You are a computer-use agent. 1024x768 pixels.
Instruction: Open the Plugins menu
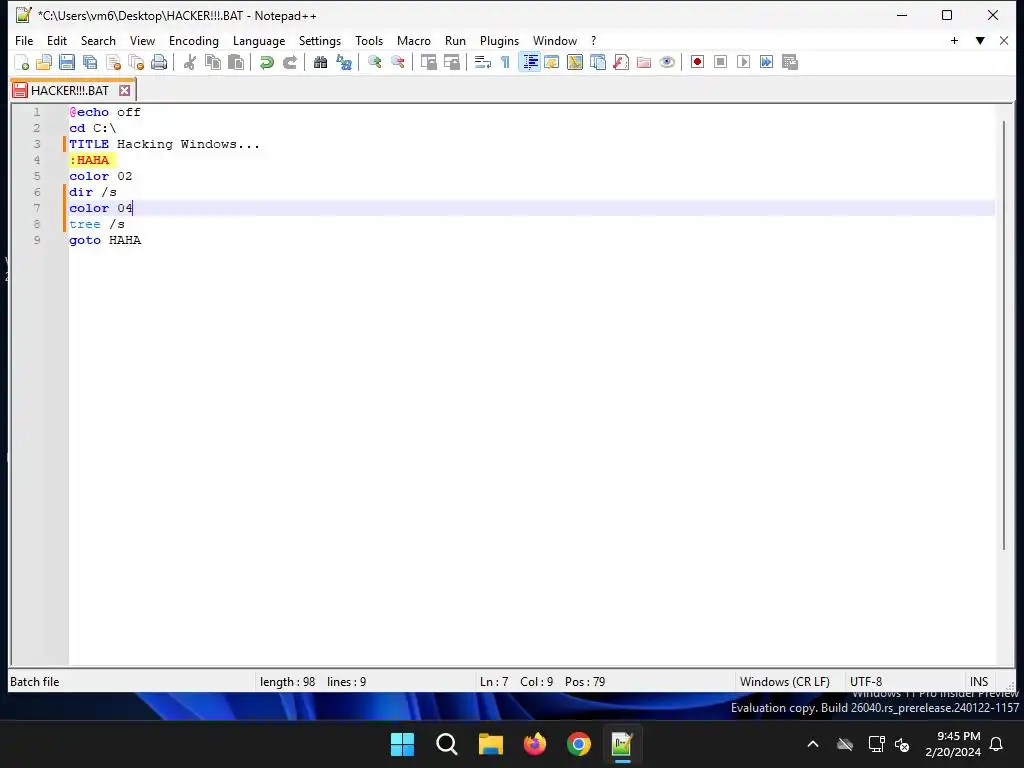click(x=500, y=40)
